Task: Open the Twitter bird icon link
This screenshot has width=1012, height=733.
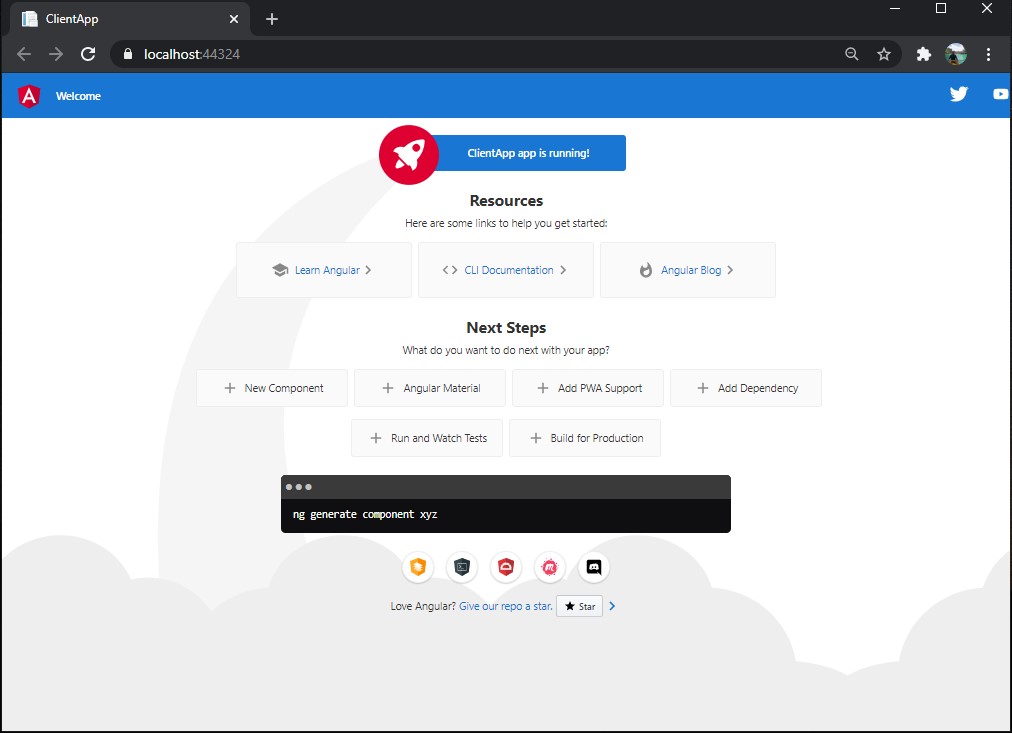Action: 958,94
